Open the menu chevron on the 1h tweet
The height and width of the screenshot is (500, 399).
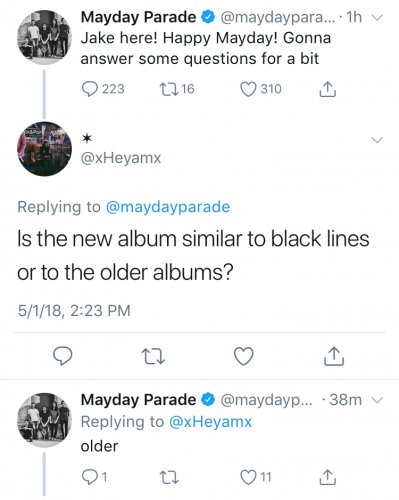(377, 17)
